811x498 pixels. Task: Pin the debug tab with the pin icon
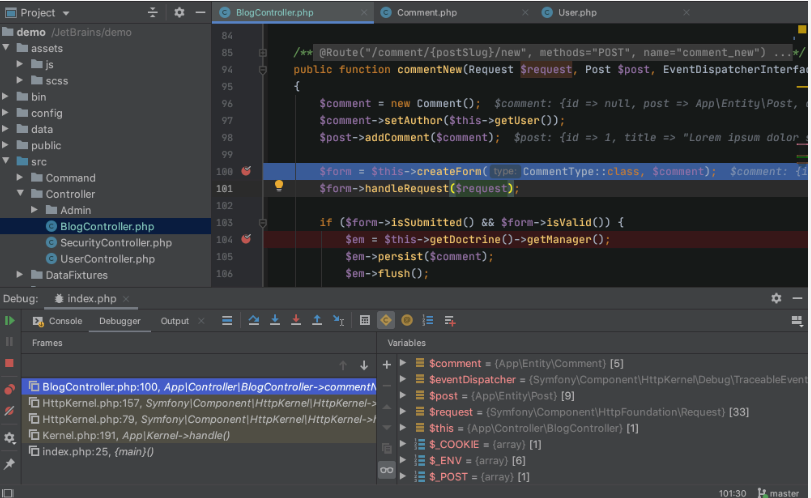[x=9, y=464]
